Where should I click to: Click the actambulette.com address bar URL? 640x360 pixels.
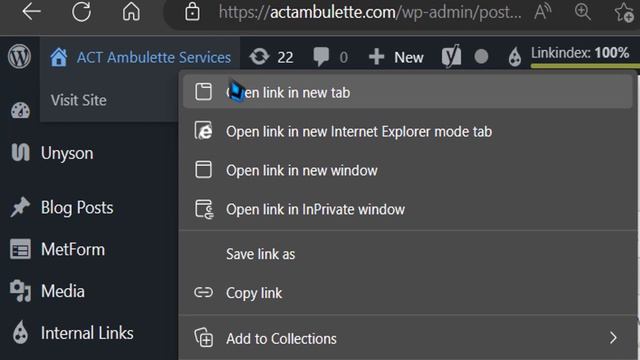pyautogui.click(x=370, y=12)
